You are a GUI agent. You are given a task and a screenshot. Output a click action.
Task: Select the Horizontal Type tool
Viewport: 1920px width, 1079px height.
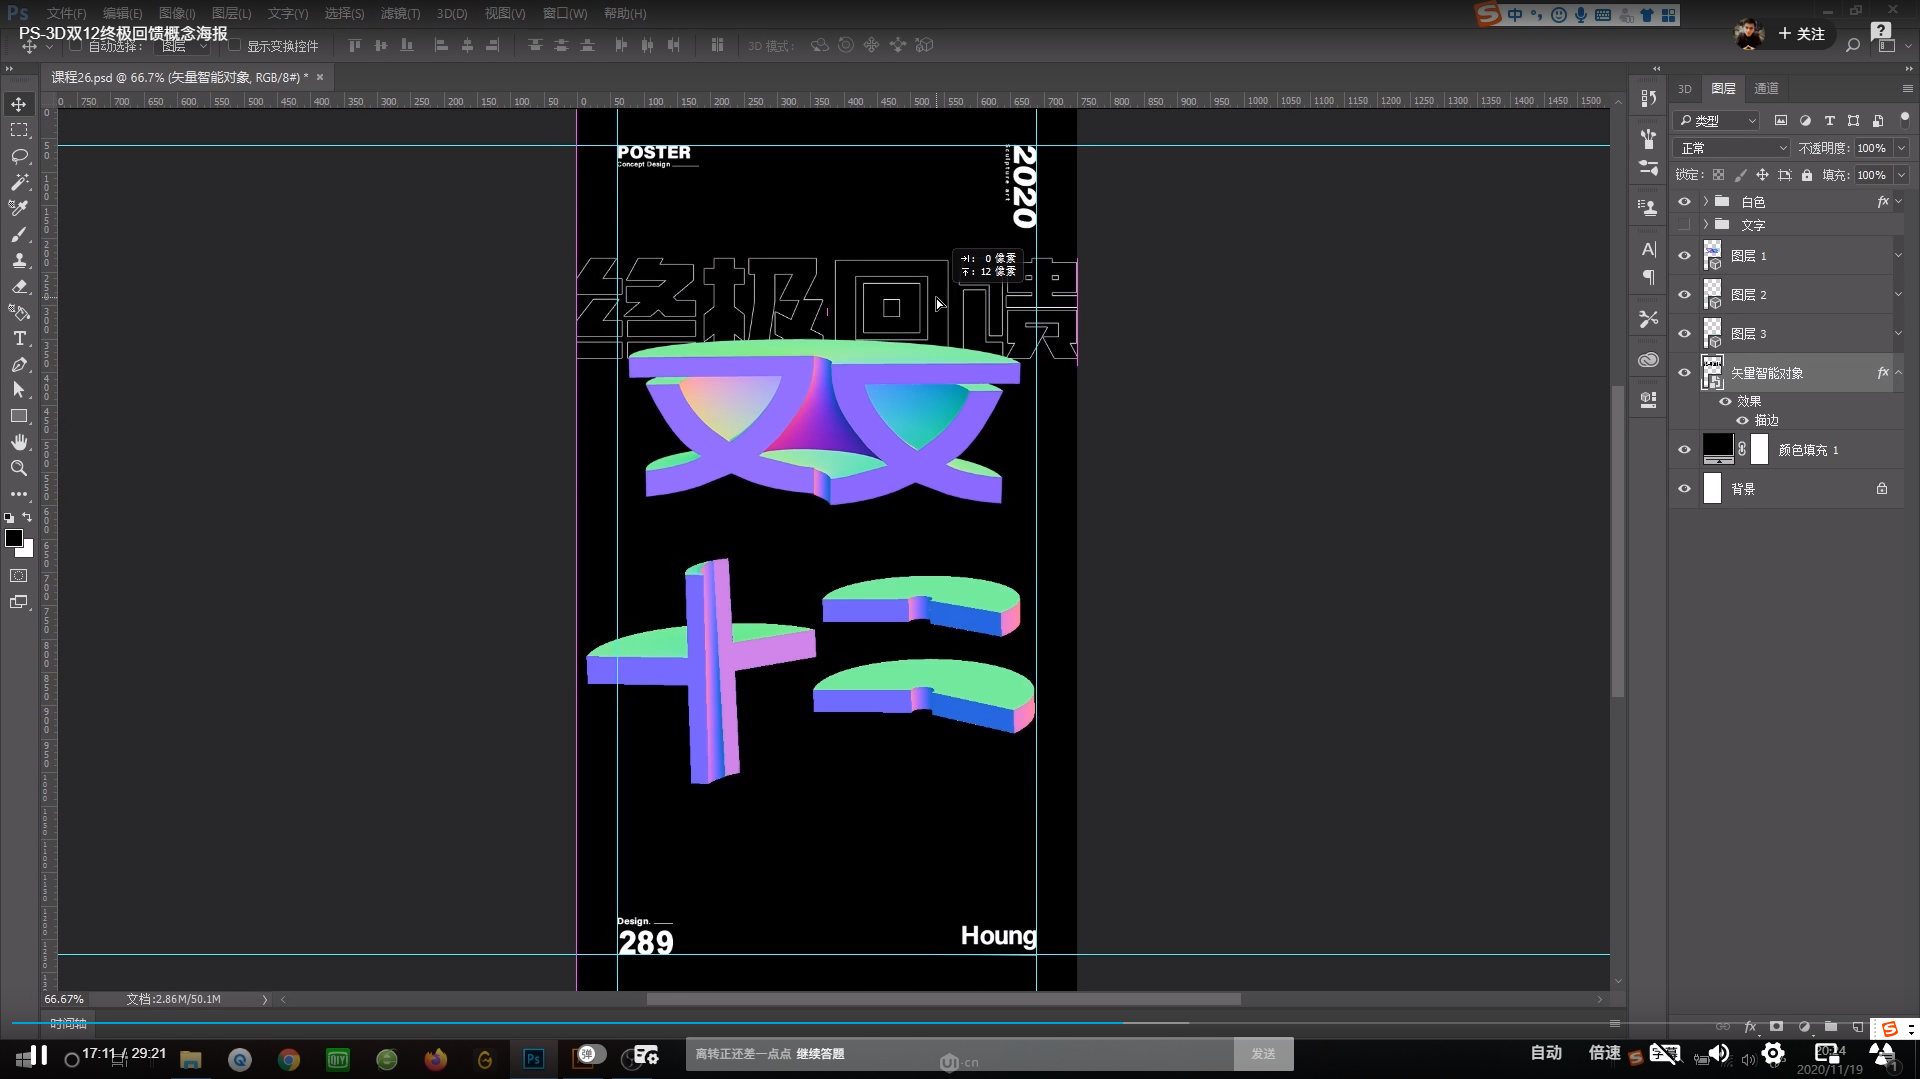[x=19, y=338]
